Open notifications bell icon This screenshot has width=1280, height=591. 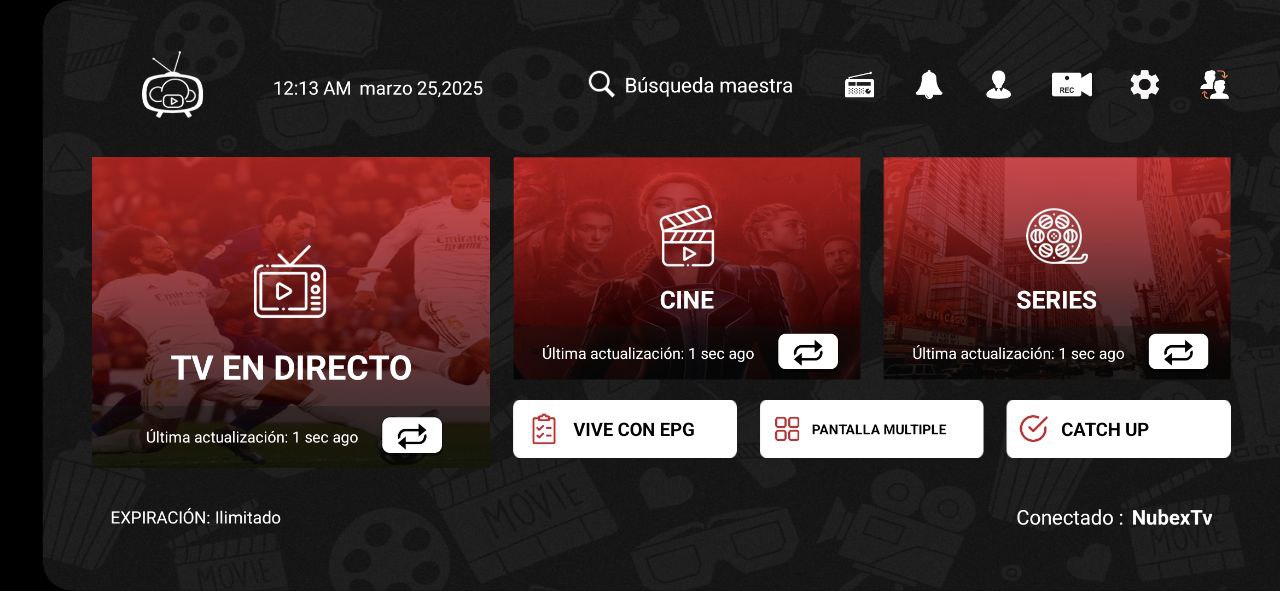pyautogui.click(x=929, y=86)
